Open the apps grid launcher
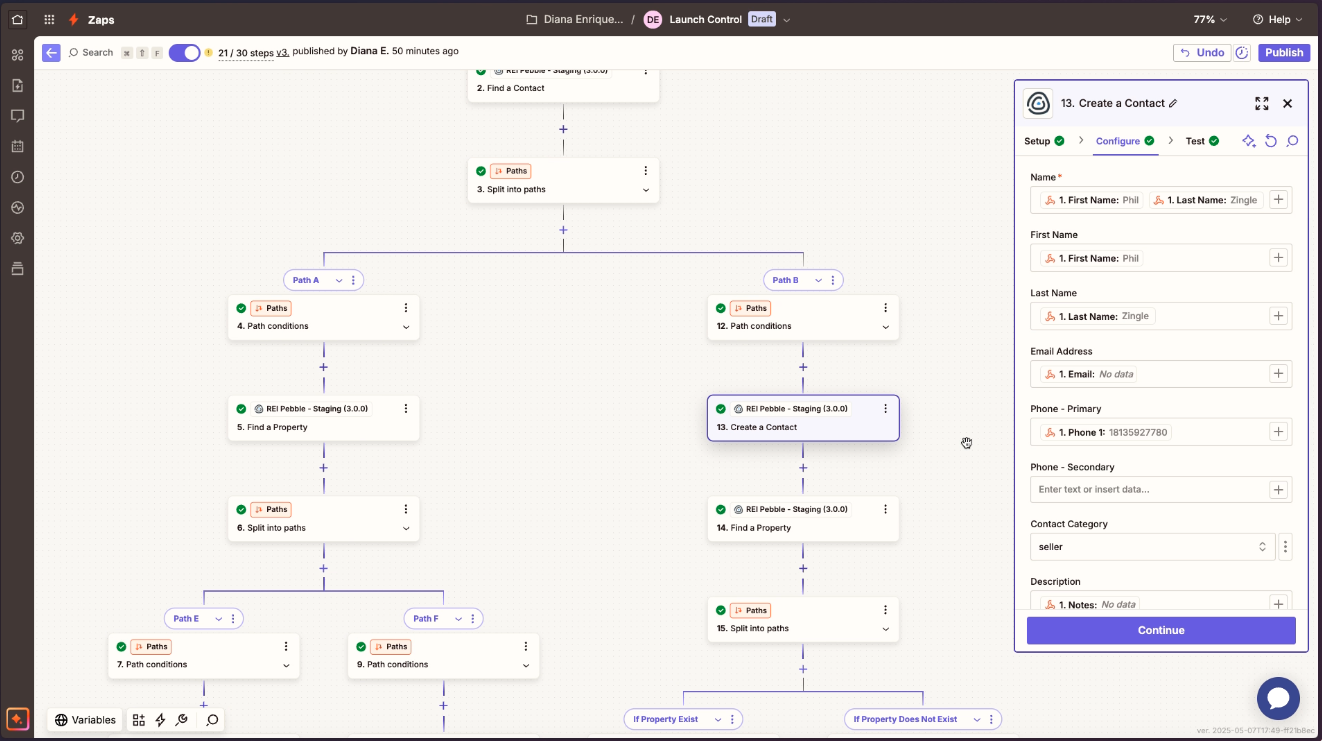 49,19
